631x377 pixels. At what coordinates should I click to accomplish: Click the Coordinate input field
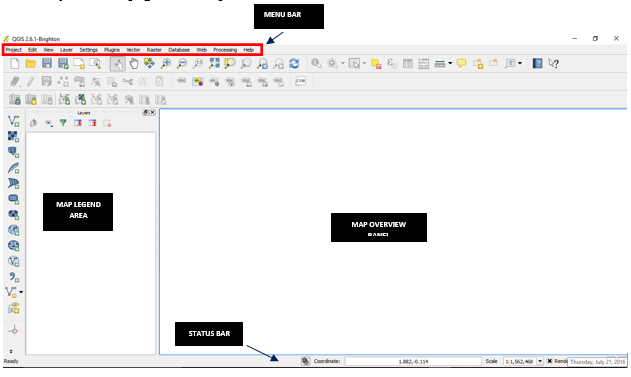coord(413,361)
